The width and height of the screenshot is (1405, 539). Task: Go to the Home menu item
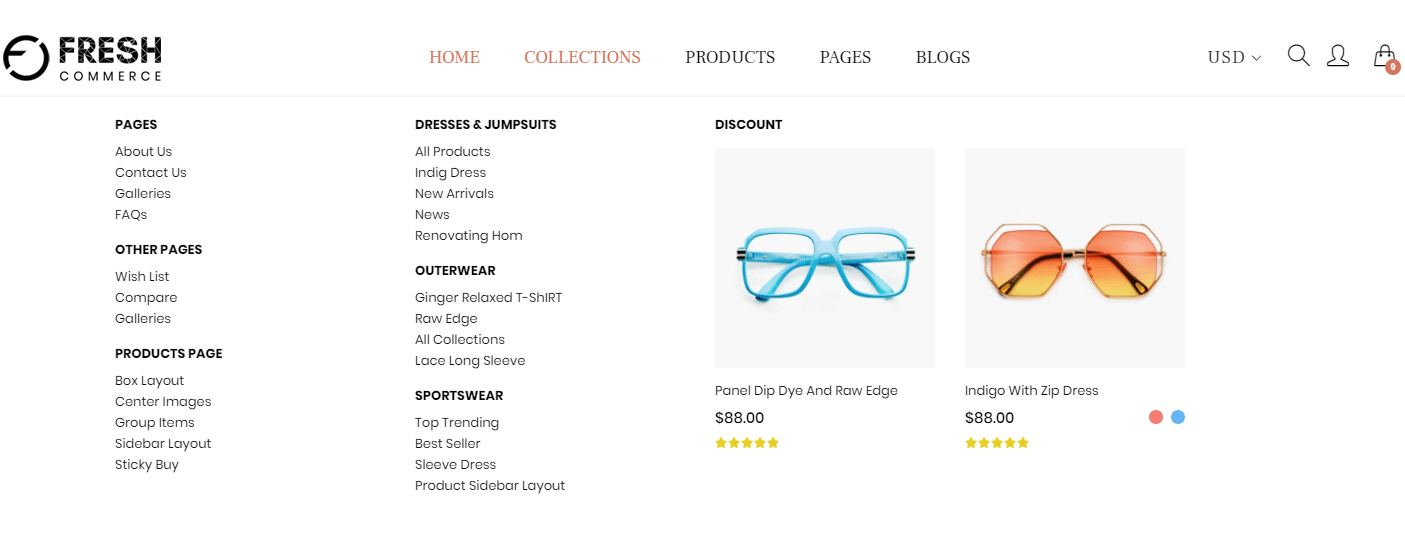click(454, 58)
